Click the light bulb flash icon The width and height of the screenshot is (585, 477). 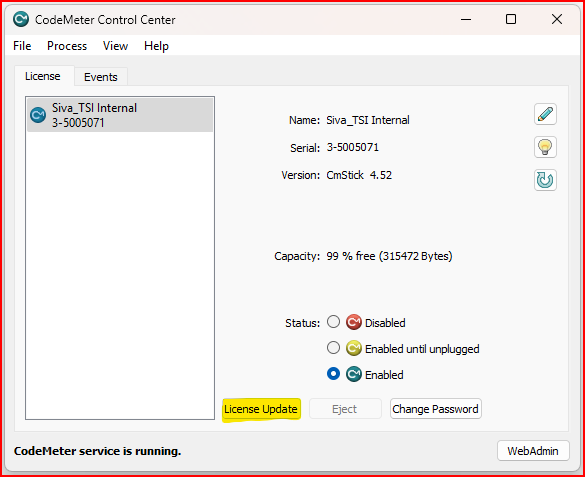pyautogui.click(x=545, y=147)
